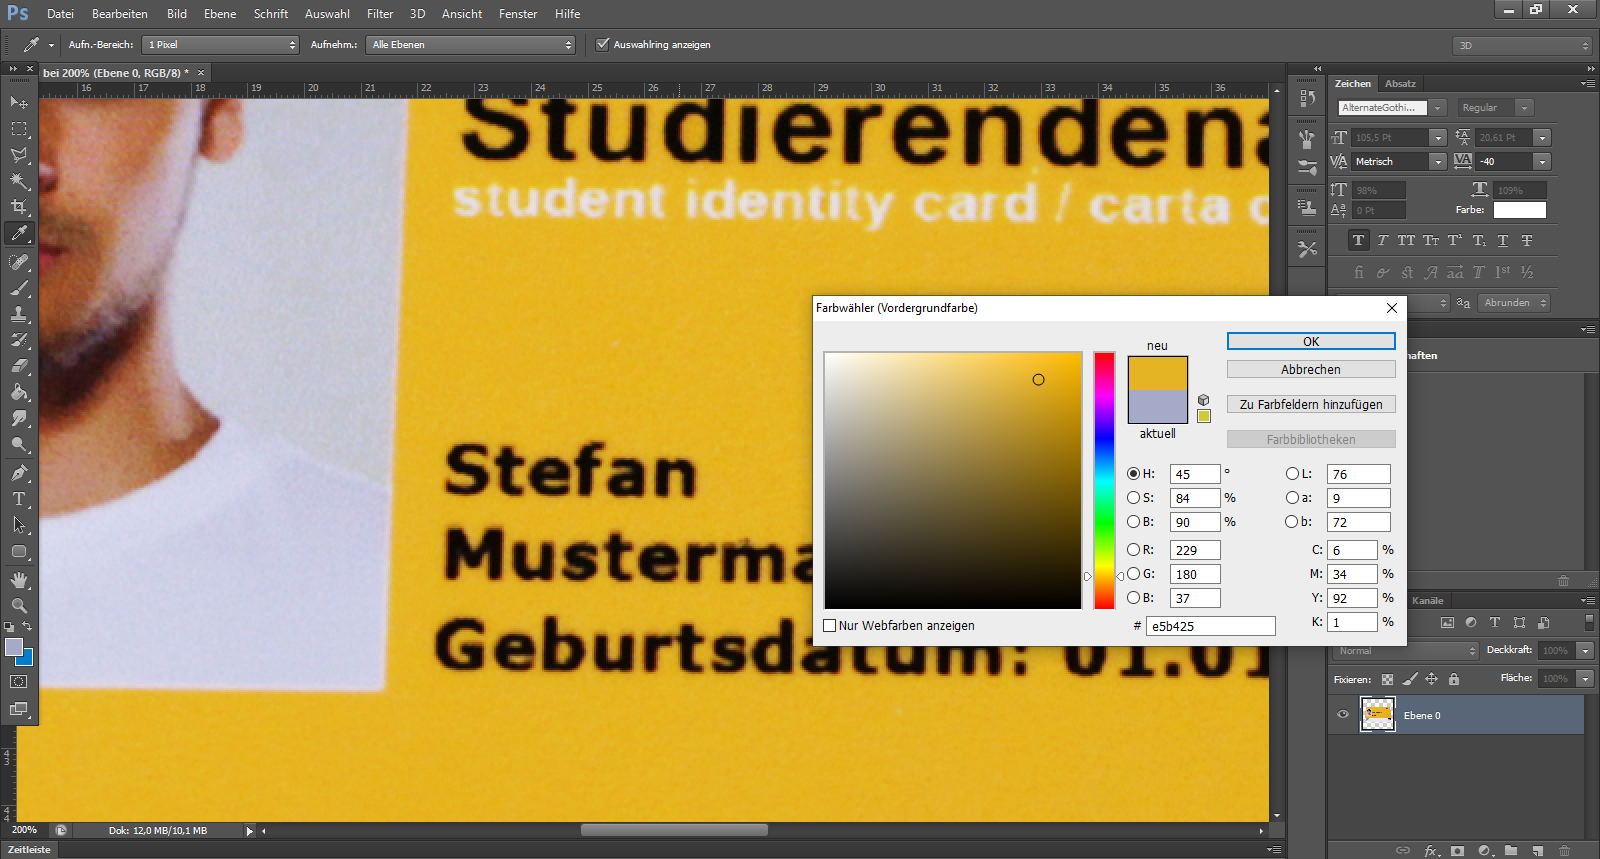The height and width of the screenshot is (859, 1600).
Task: Enable Auswahlring anzeigen checkbox
Action: tap(602, 44)
